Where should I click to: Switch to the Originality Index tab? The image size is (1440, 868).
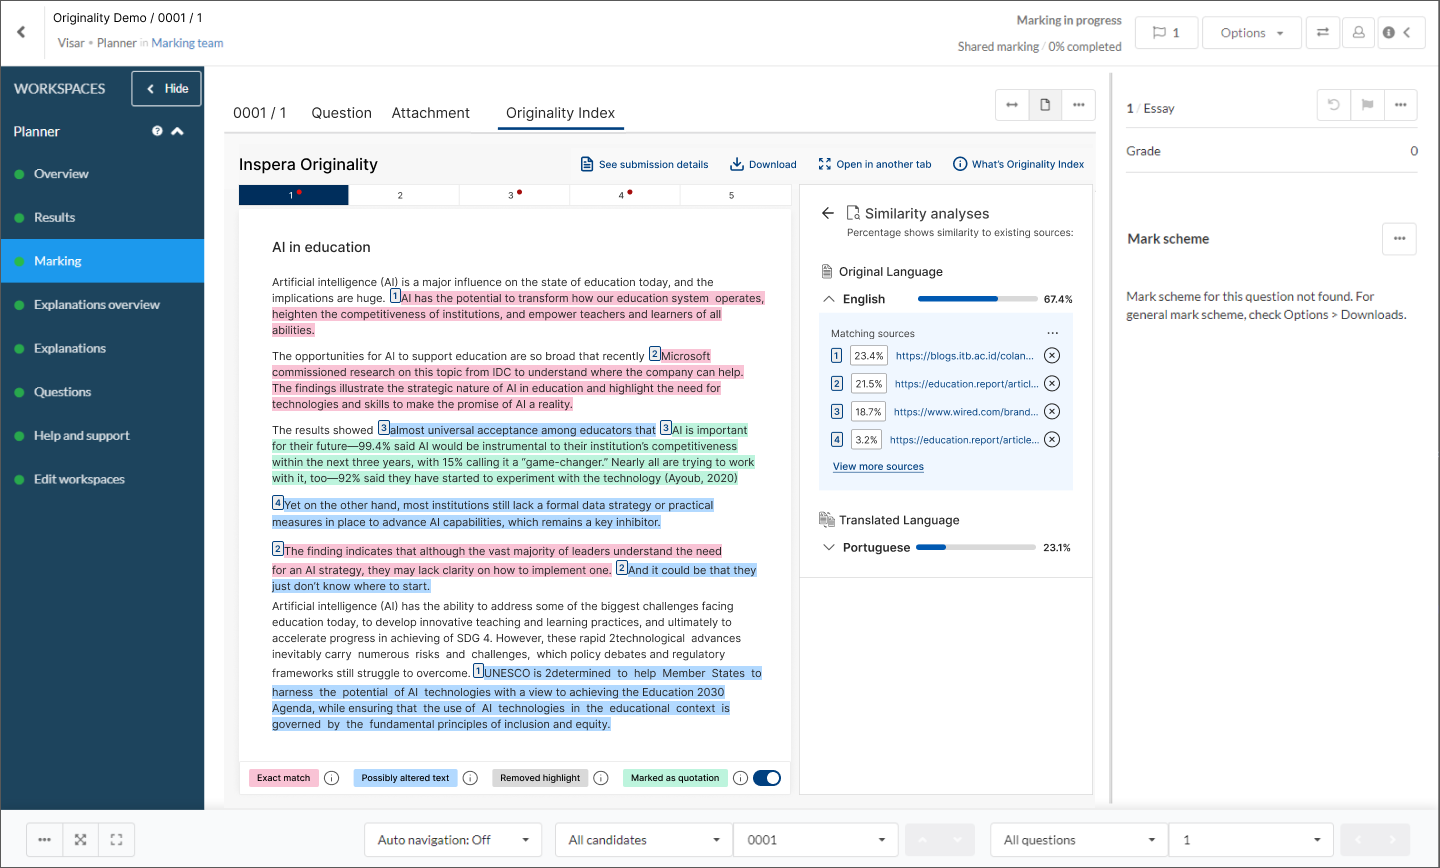[560, 113]
